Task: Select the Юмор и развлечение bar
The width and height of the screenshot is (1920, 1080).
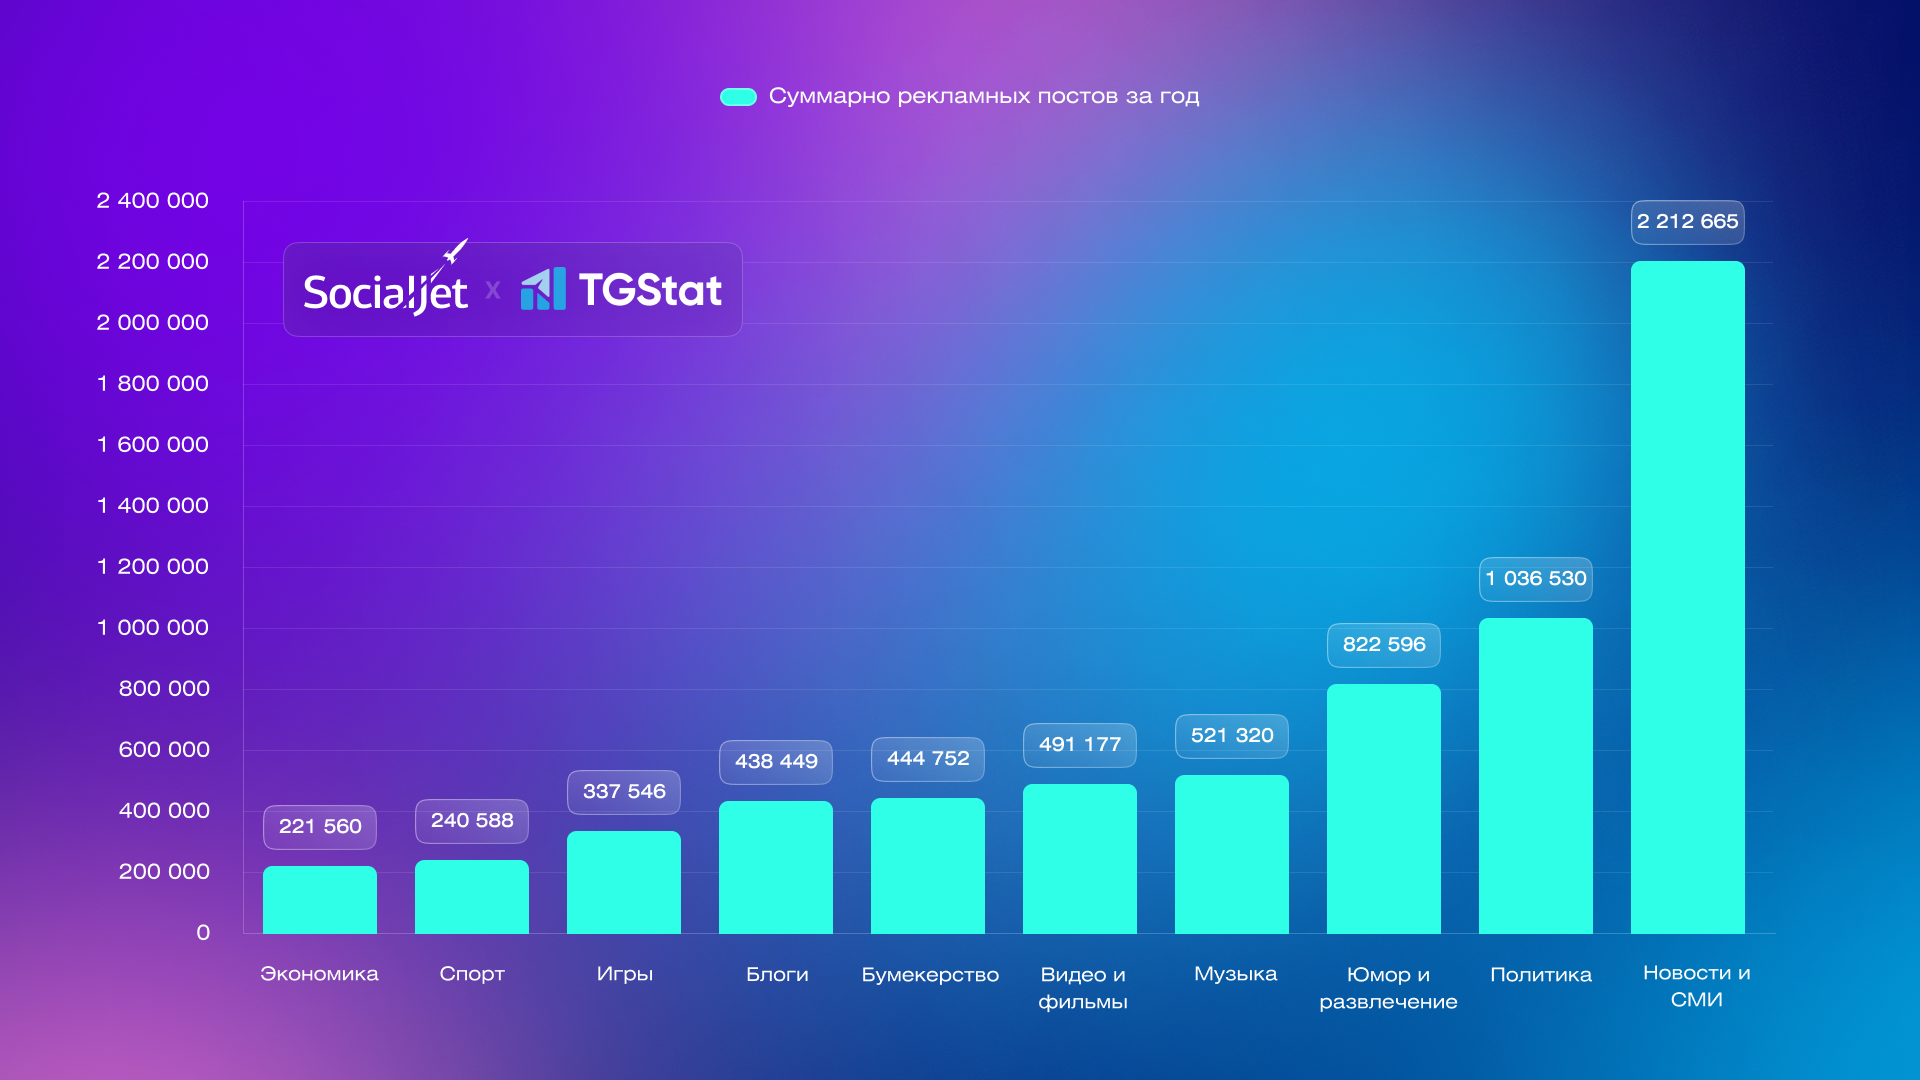Action: click(1383, 809)
